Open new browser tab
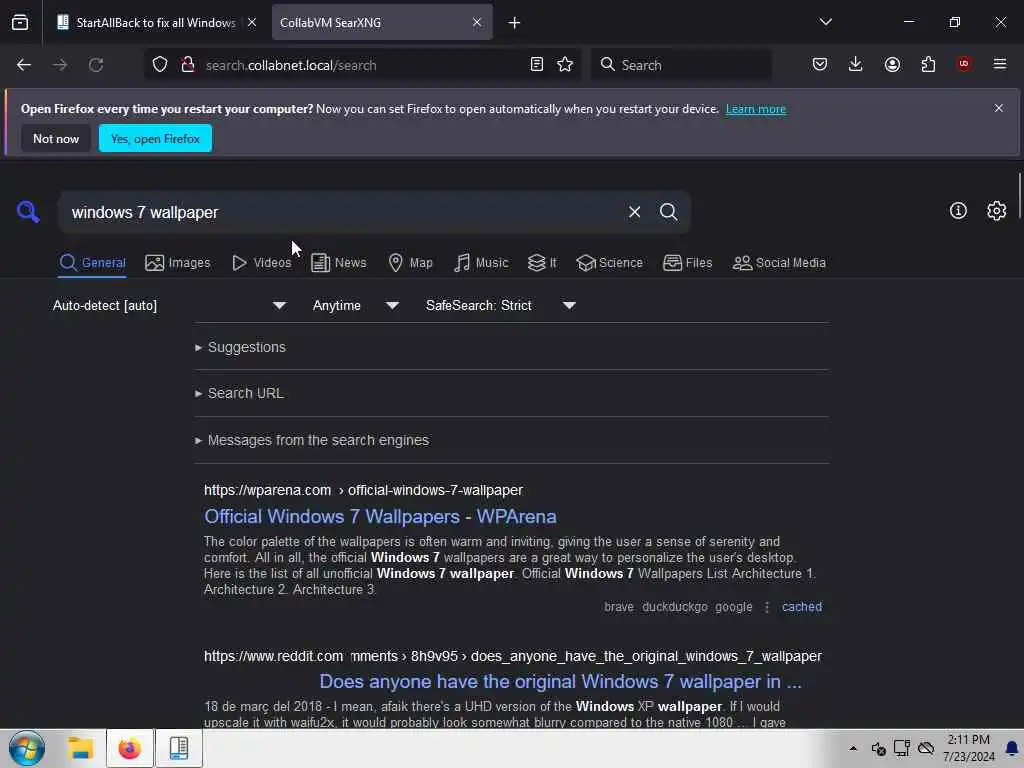The width and height of the screenshot is (1024, 768). (515, 23)
